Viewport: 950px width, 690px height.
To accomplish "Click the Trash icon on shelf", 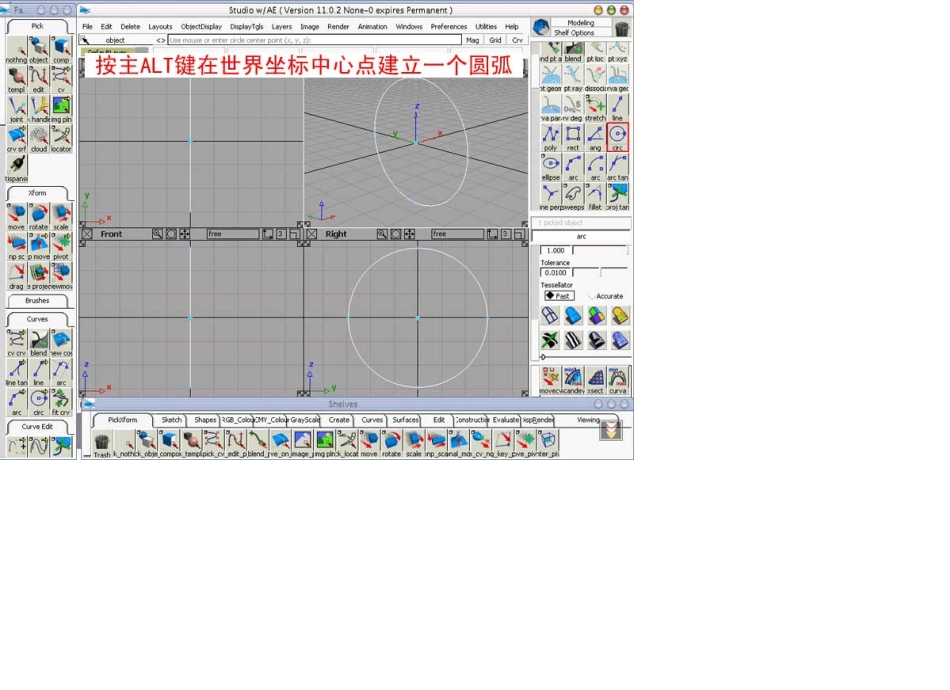I will (102, 443).
